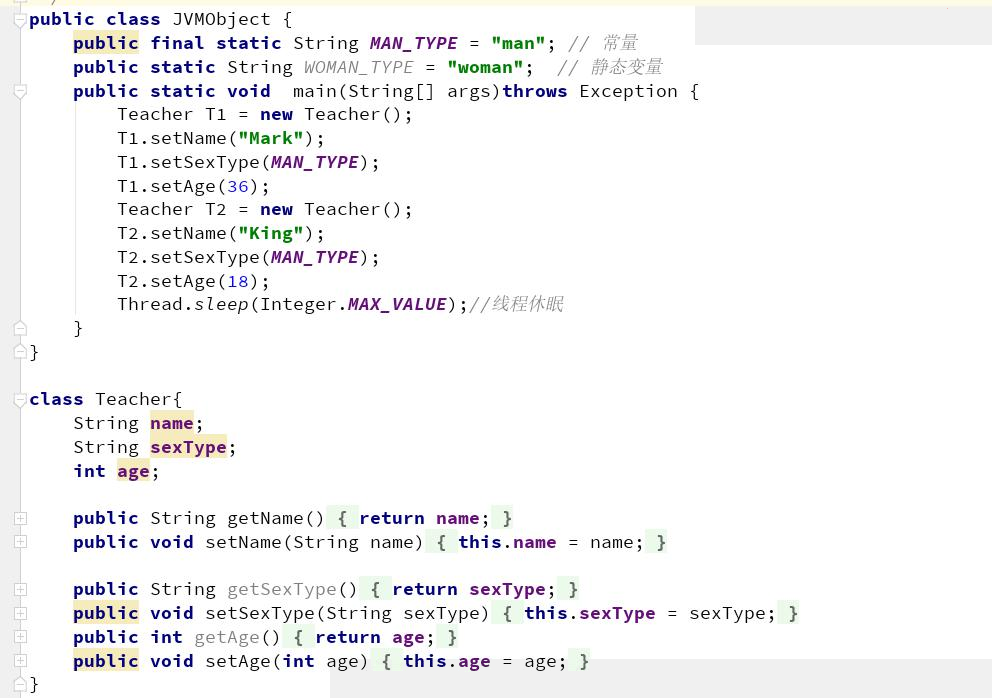Click the MAN_TYPE constant declaration
Image resolution: width=992 pixels, height=698 pixels.
tap(413, 44)
